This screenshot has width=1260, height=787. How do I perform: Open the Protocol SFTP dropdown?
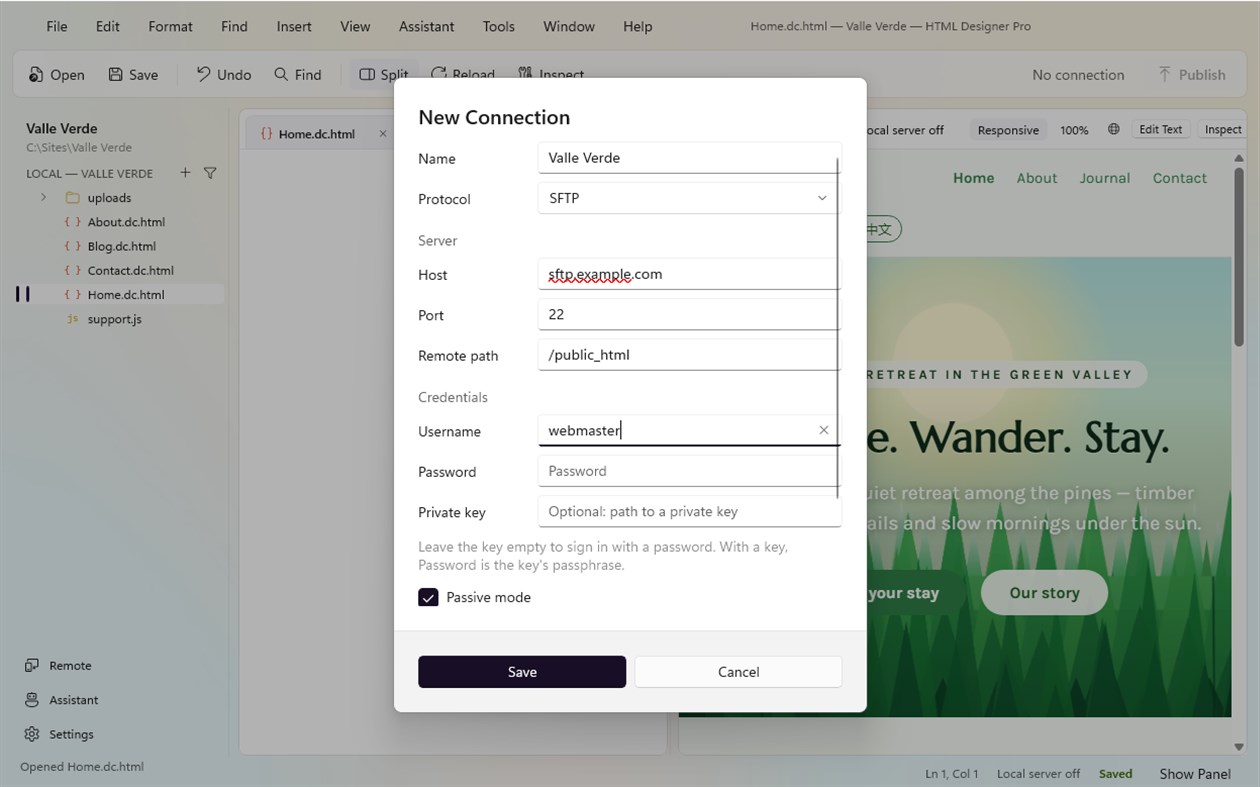pos(689,198)
